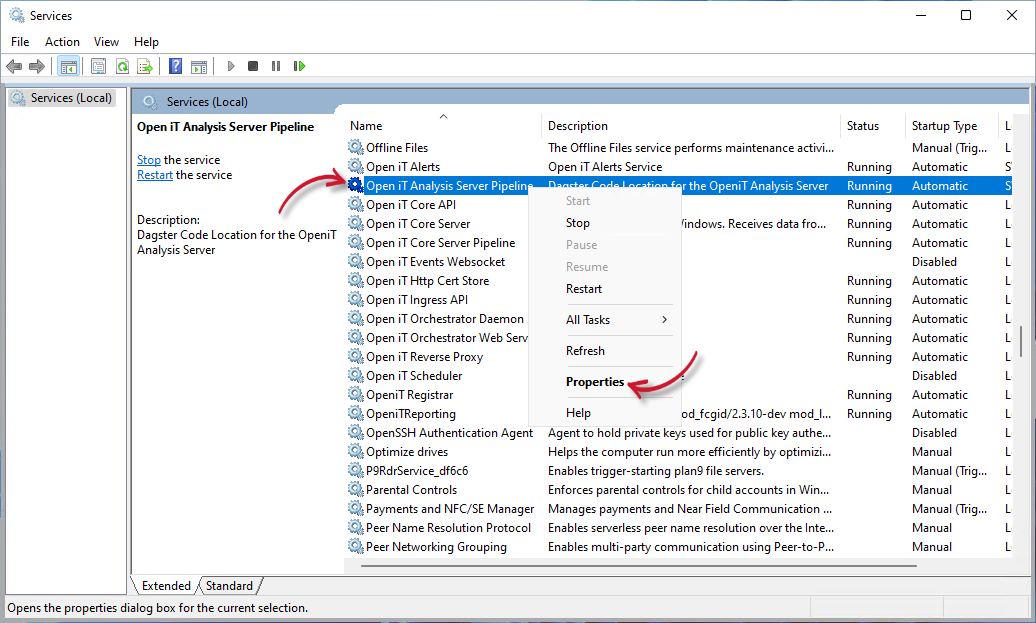
Task: Click the Restart Service toolbar icon
Action: pos(299,66)
